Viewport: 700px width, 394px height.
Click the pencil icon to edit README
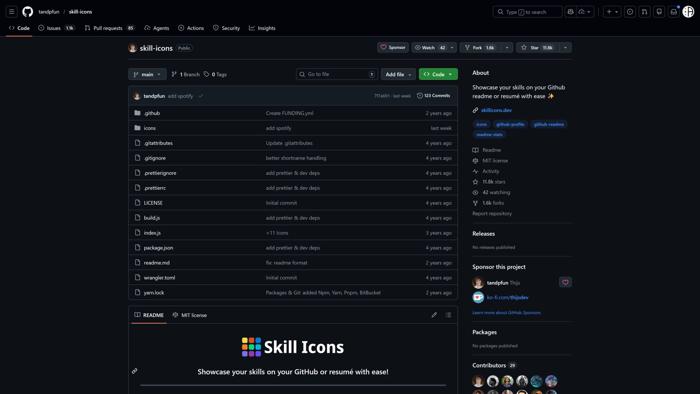(x=434, y=315)
